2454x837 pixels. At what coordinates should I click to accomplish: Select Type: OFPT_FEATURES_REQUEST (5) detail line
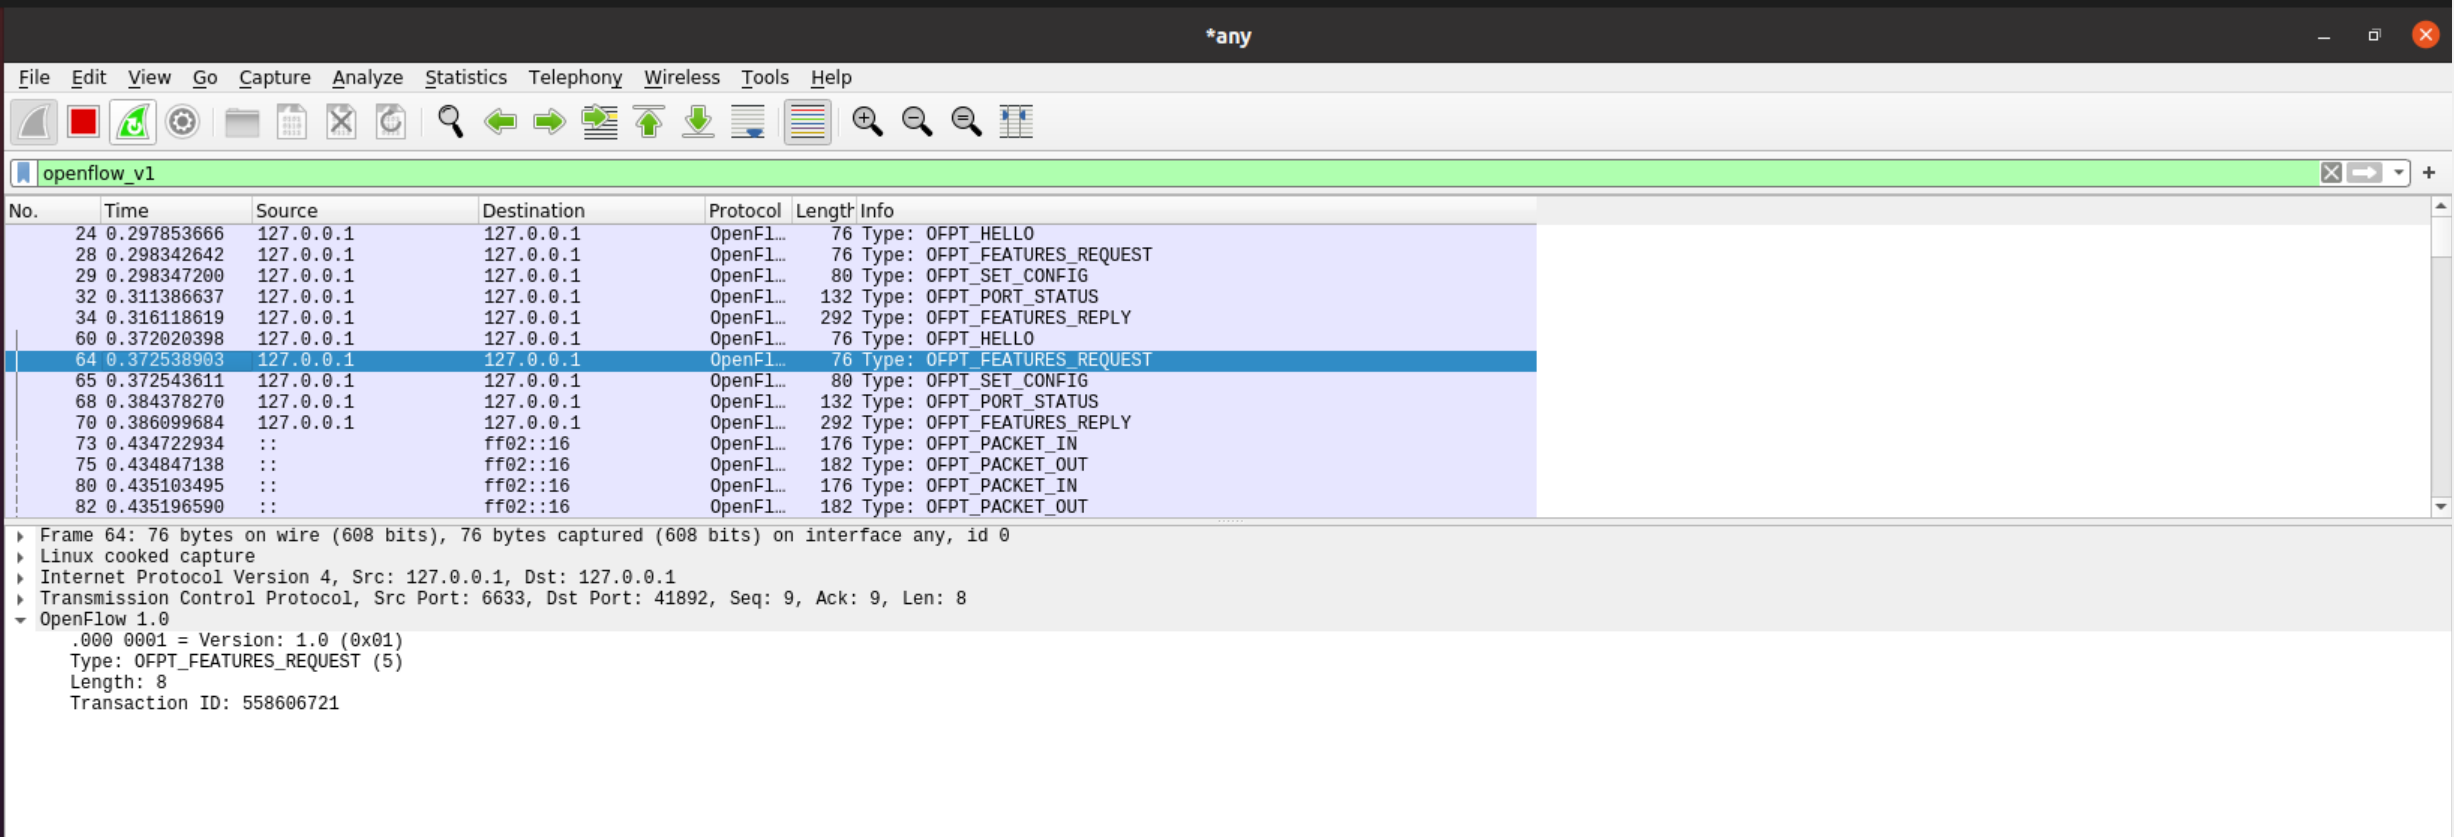(236, 662)
